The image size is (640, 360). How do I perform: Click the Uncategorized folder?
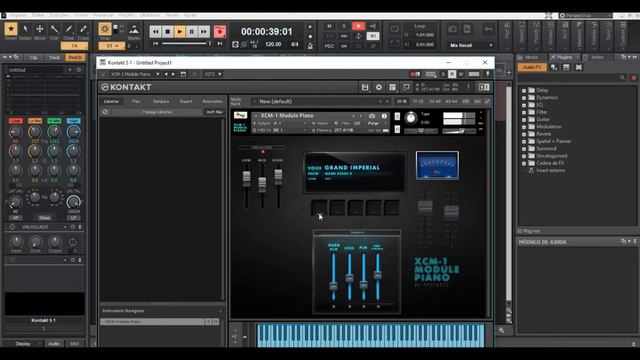[x=548, y=156]
